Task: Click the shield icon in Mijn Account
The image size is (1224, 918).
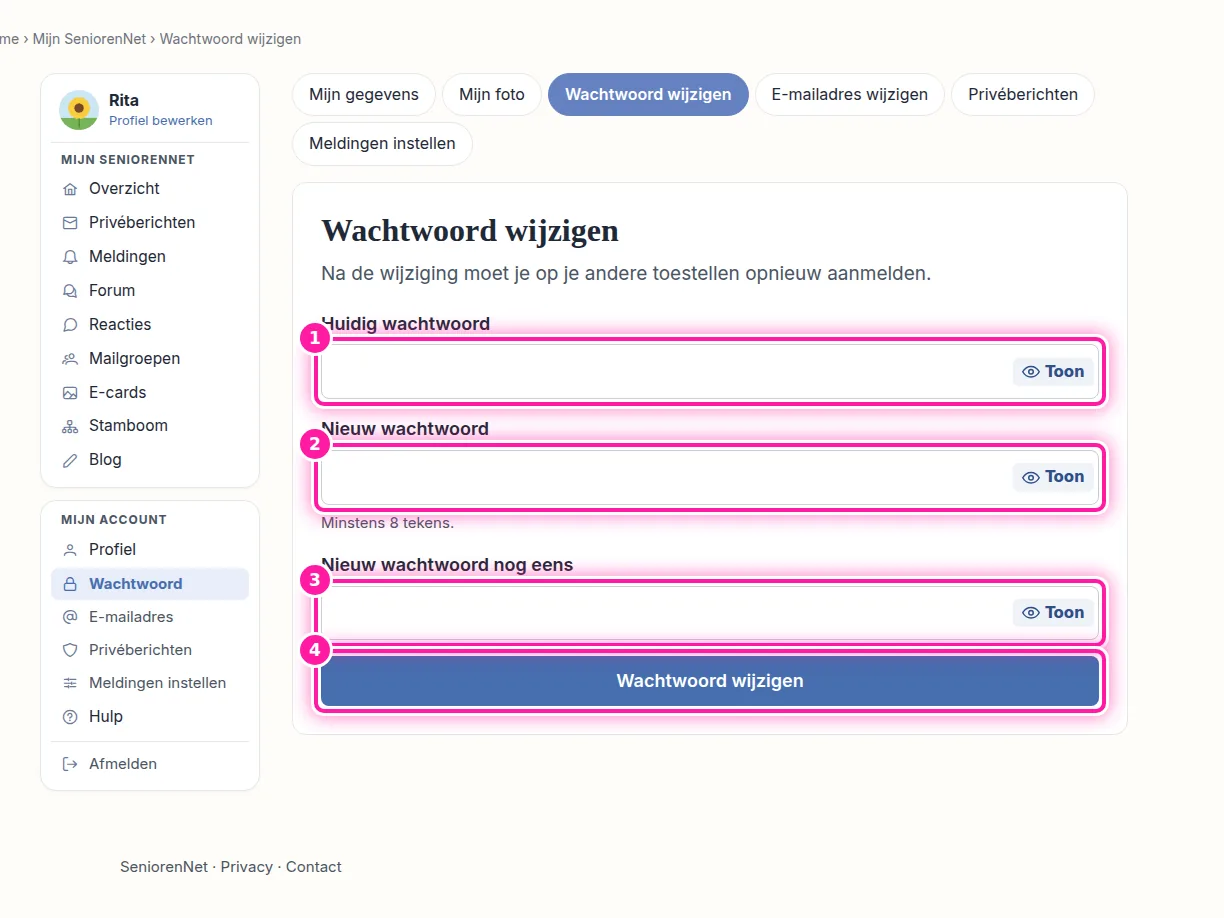Action: pyautogui.click(x=70, y=650)
